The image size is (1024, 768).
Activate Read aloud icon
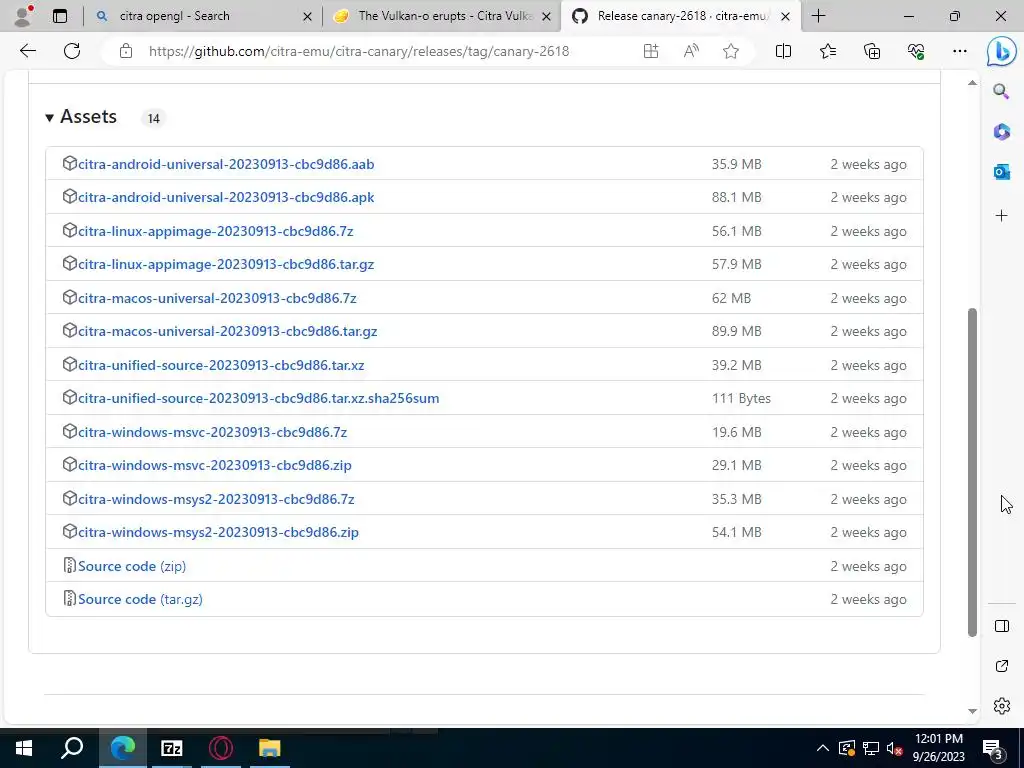click(x=691, y=51)
